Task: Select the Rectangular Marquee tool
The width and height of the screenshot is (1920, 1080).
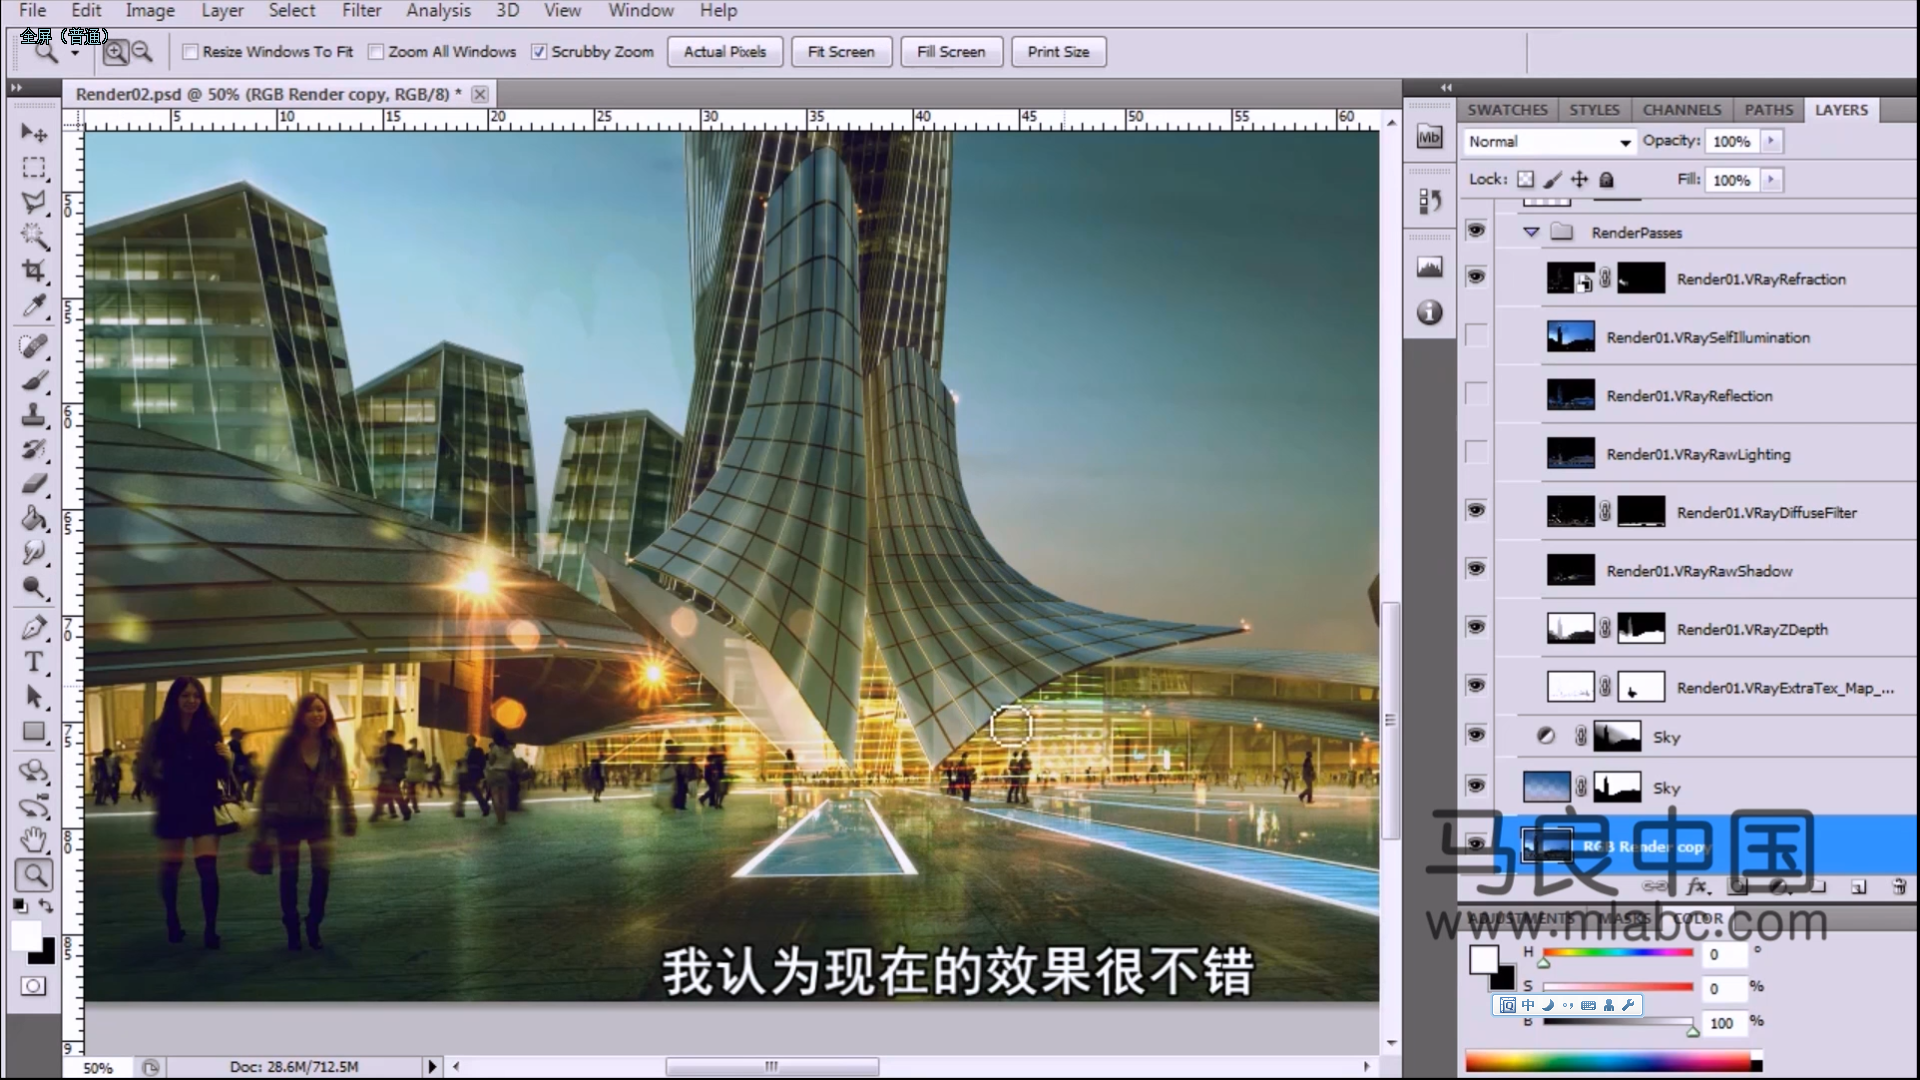Action: (x=34, y=168)
